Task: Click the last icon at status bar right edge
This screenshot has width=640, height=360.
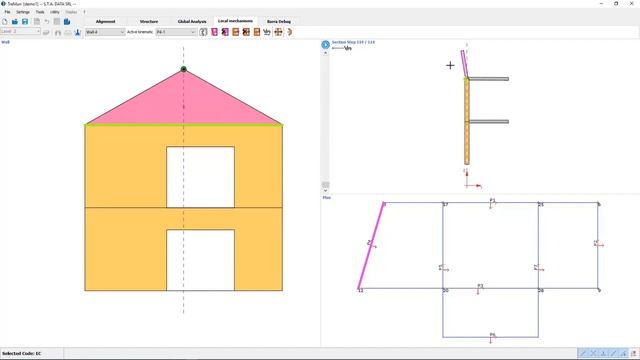Action: click(634, 353)
